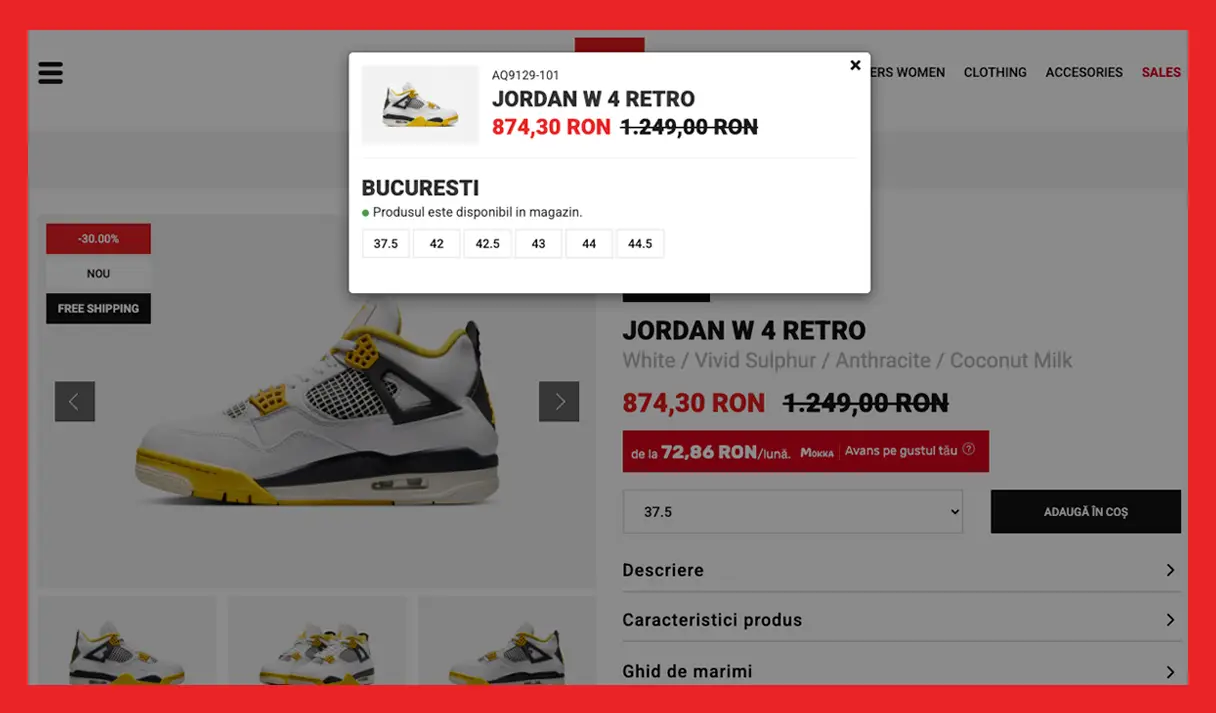Click the Mokka info question mark icon
The width and height of the screenshot is (1216, 713).
click(x=968, y=450)
